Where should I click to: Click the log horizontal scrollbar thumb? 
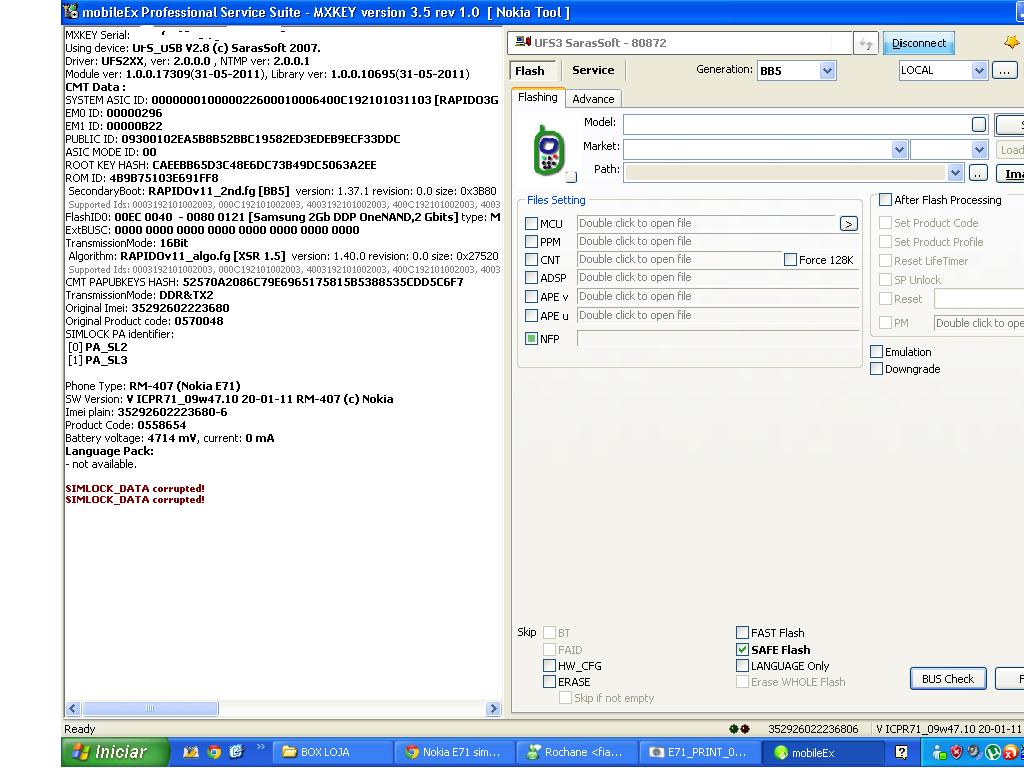click(x=150, y=709)
